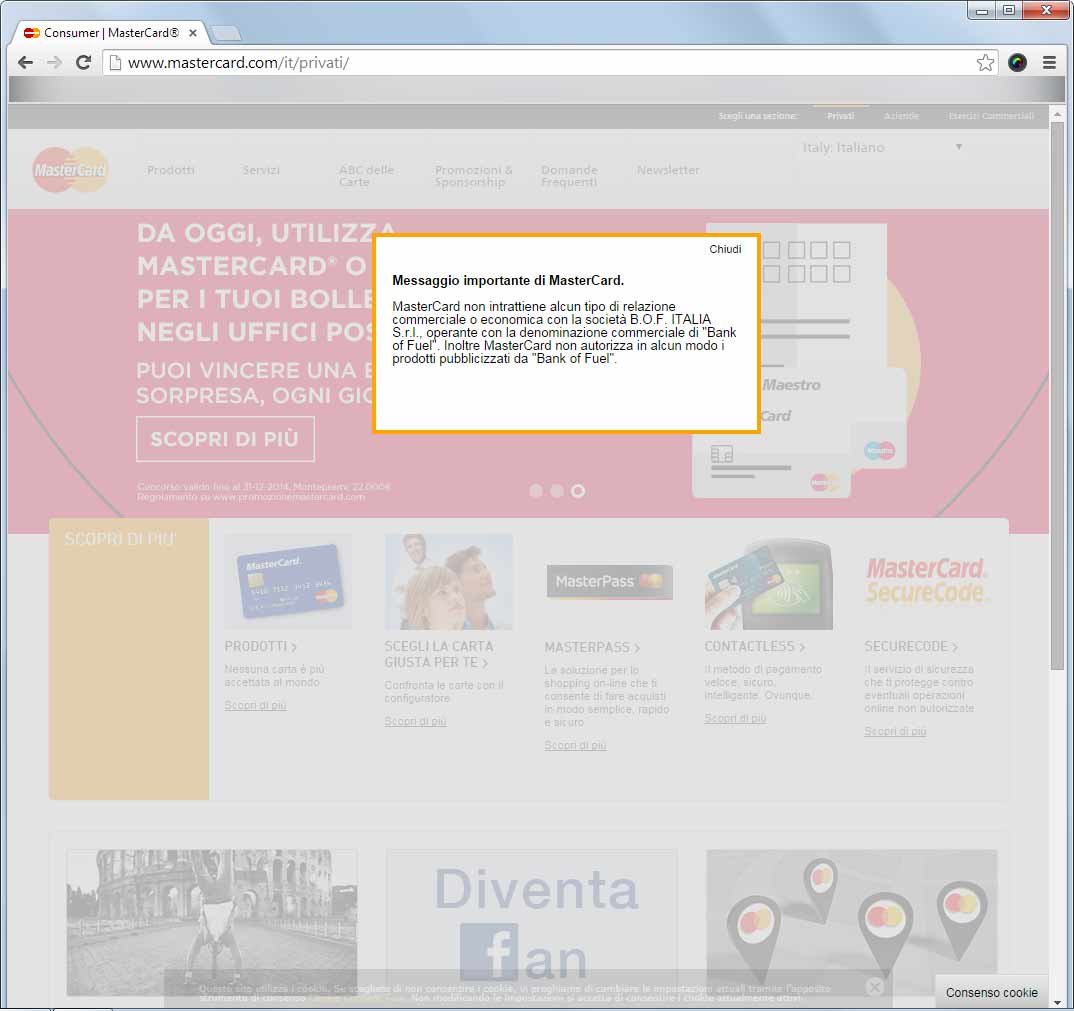Open the Domande Frequenti menu
This screenshot has height=1011, width=1074.
(569, 176)
